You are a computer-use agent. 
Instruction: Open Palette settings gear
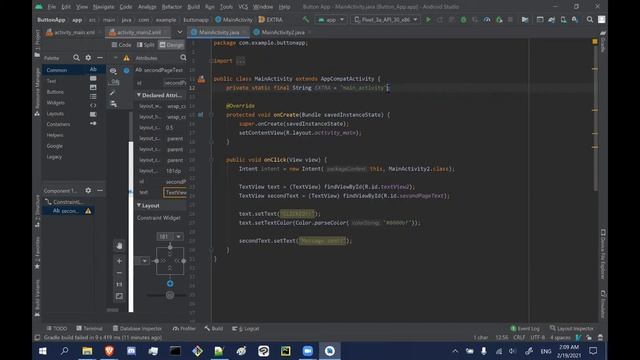[88, 58]
